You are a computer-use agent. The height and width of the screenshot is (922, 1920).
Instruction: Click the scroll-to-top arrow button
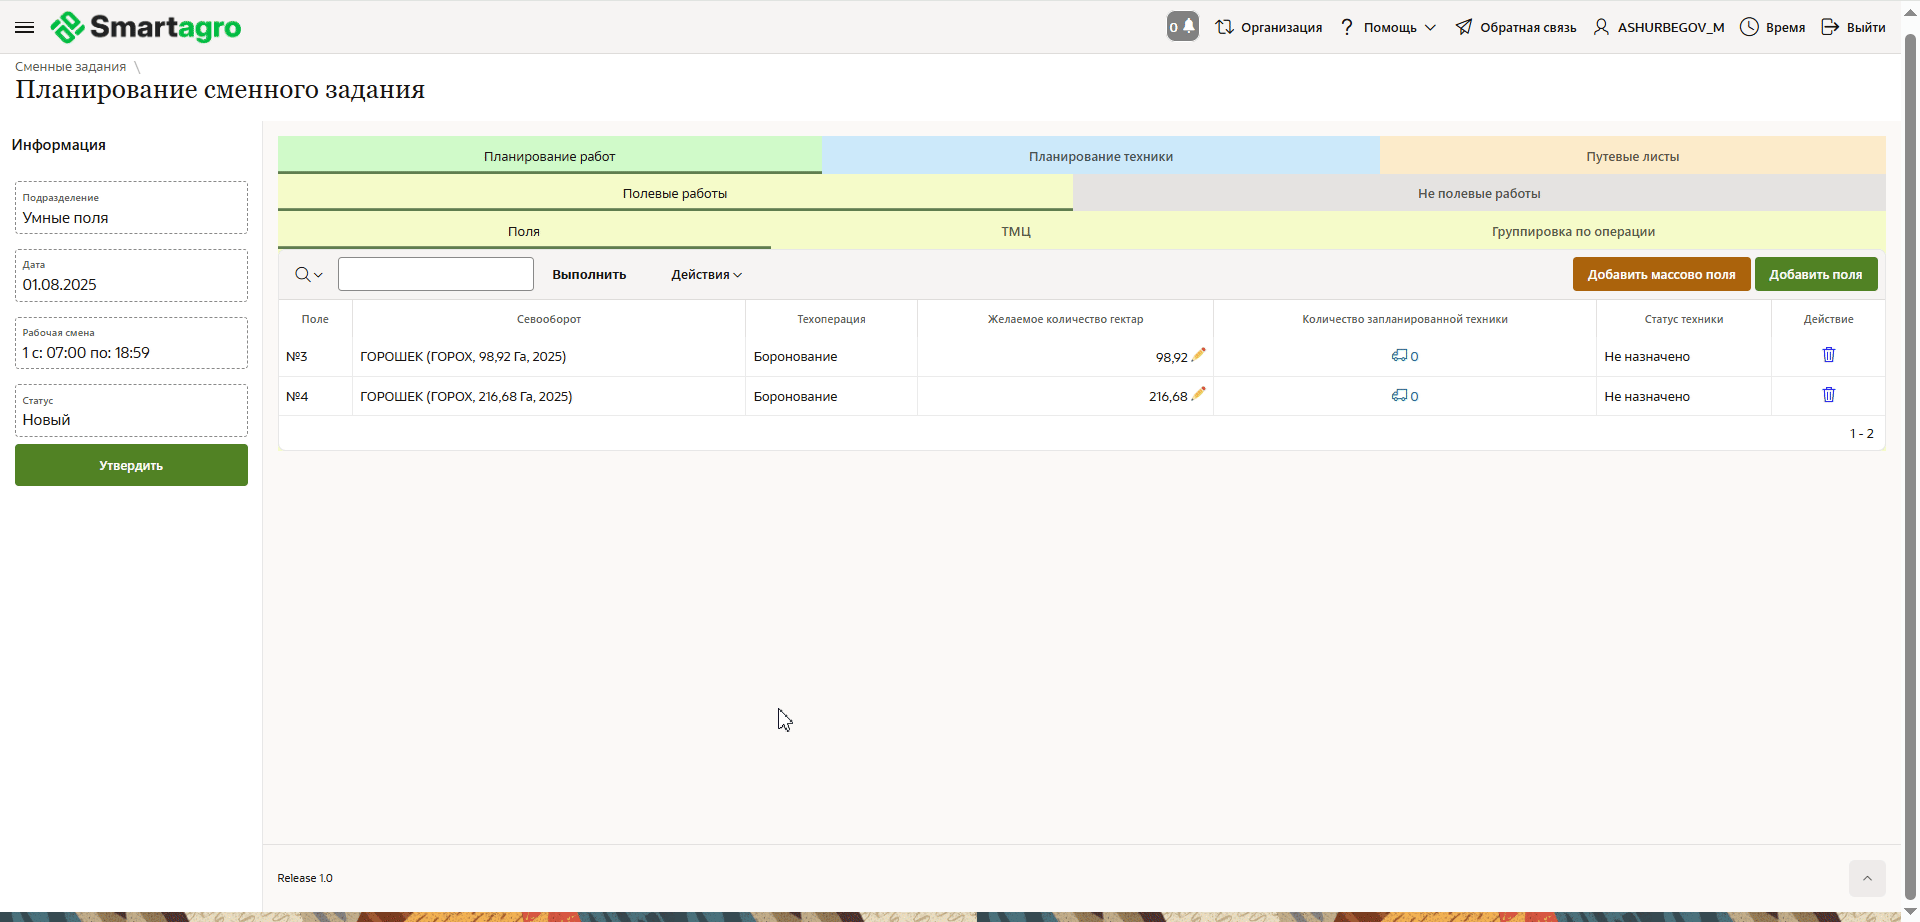(1866, 878)
